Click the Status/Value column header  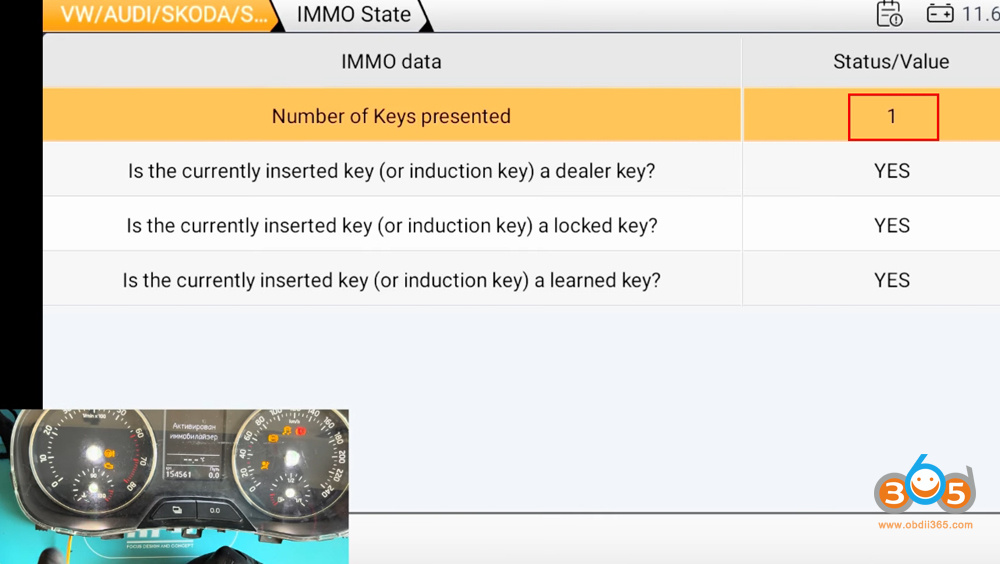click(891, 62)
